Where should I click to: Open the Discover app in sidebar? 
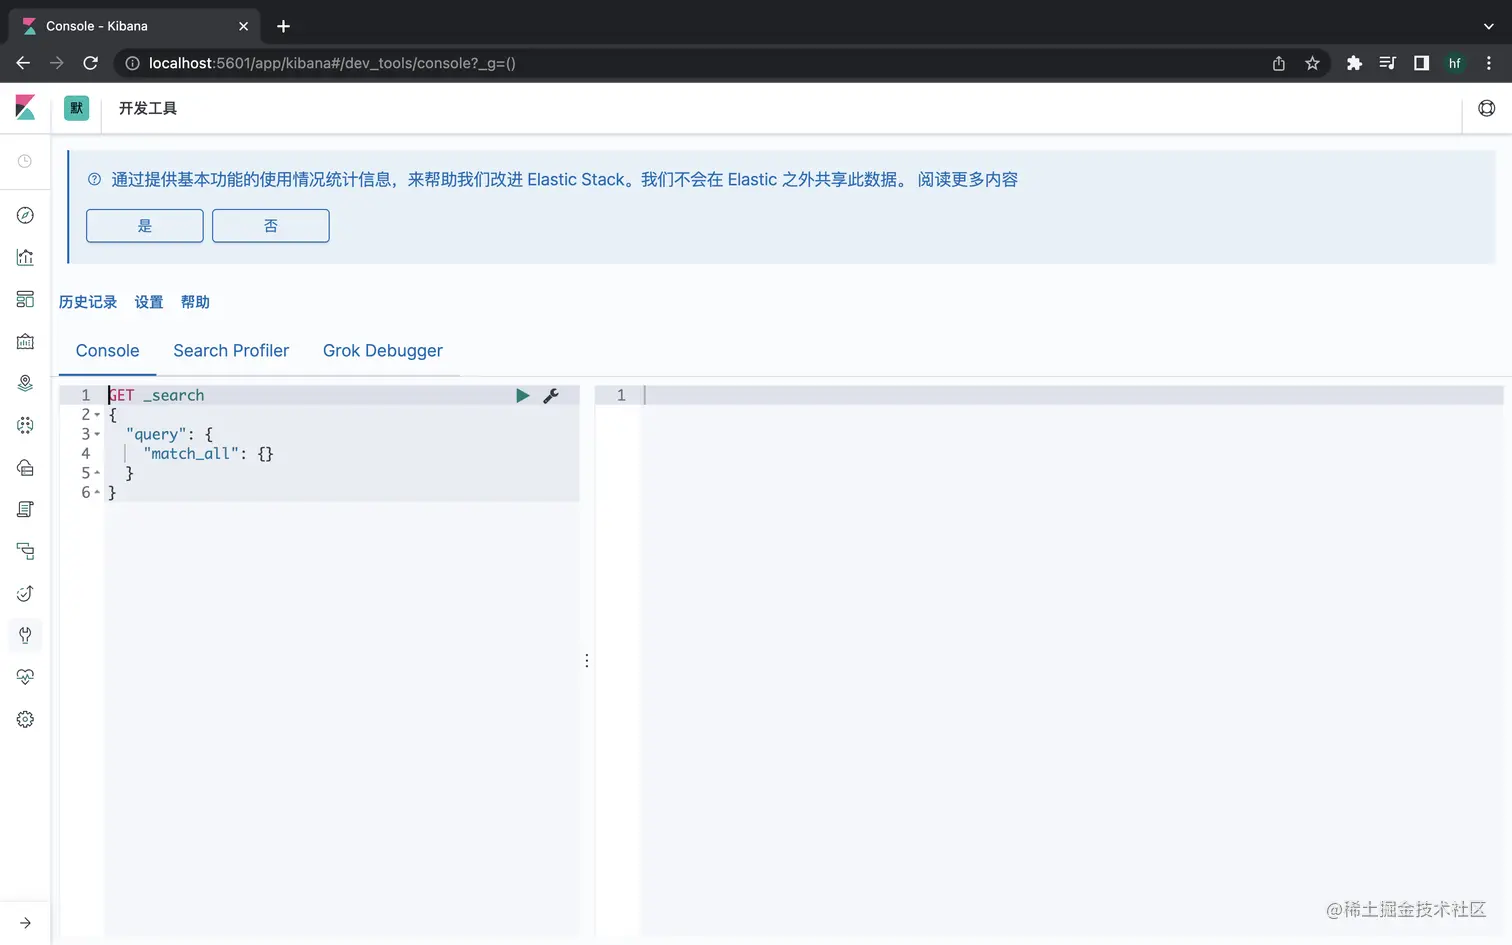tap(25, 216)
